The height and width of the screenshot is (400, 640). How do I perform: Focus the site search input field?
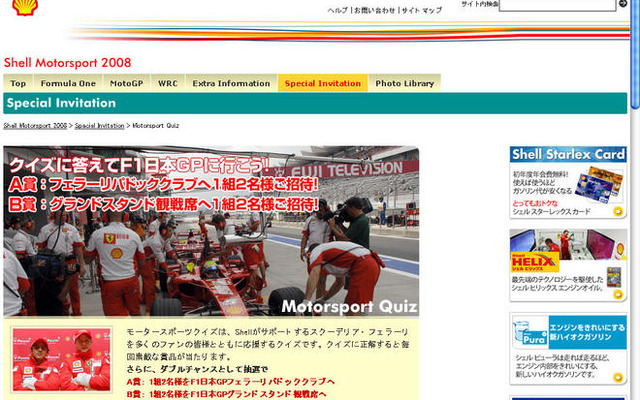558,5
